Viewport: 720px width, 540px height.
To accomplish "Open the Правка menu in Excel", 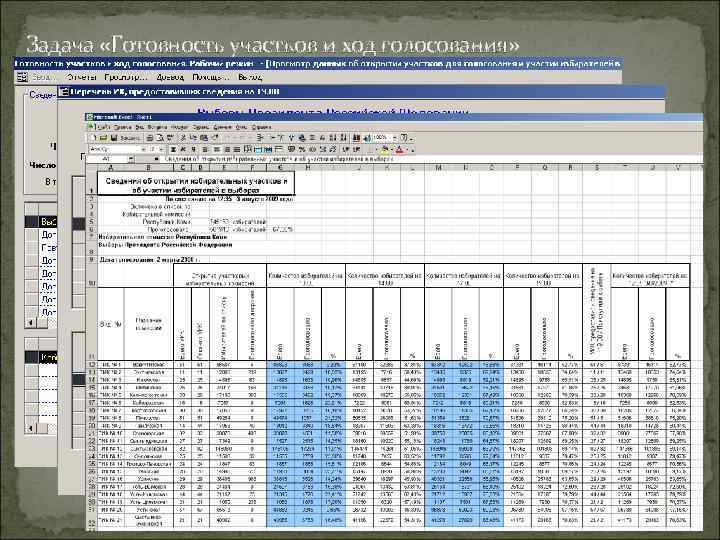I will (123, 127).
